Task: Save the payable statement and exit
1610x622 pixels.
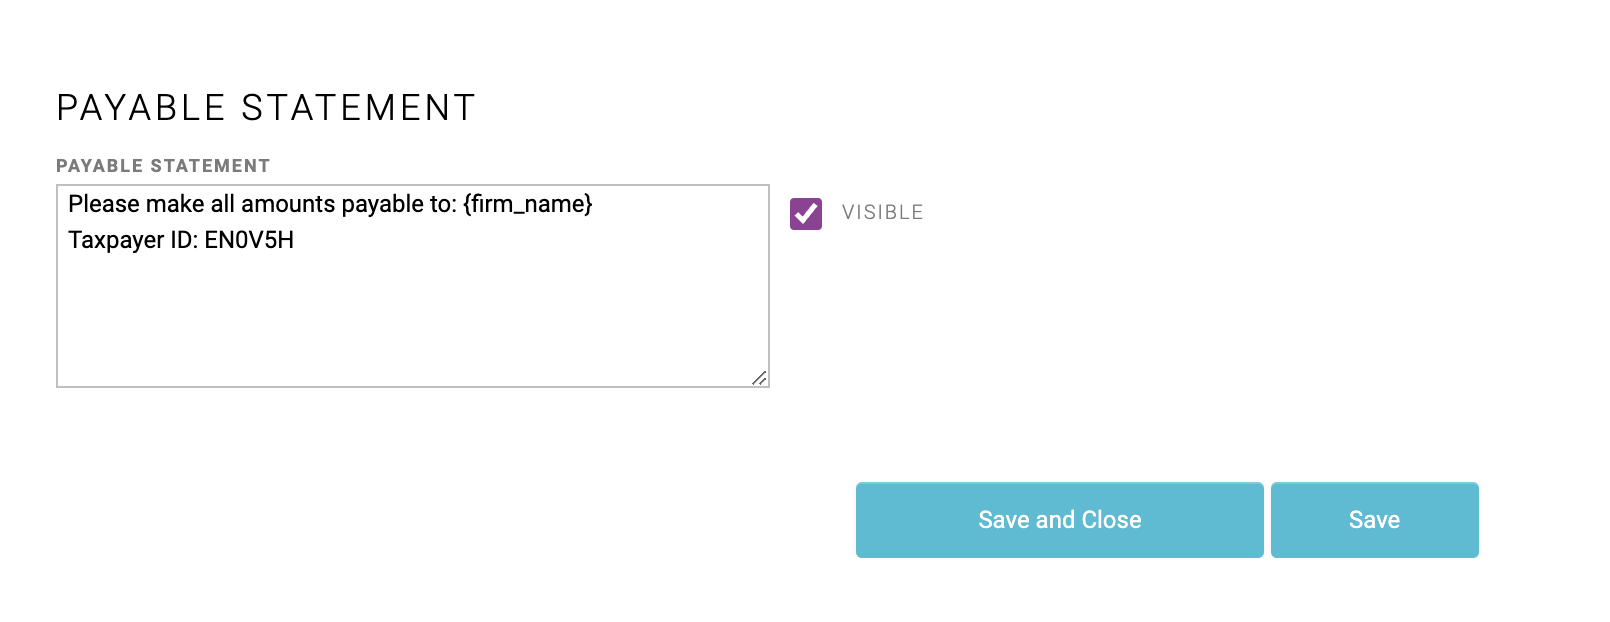Action: pos(1058,519)
